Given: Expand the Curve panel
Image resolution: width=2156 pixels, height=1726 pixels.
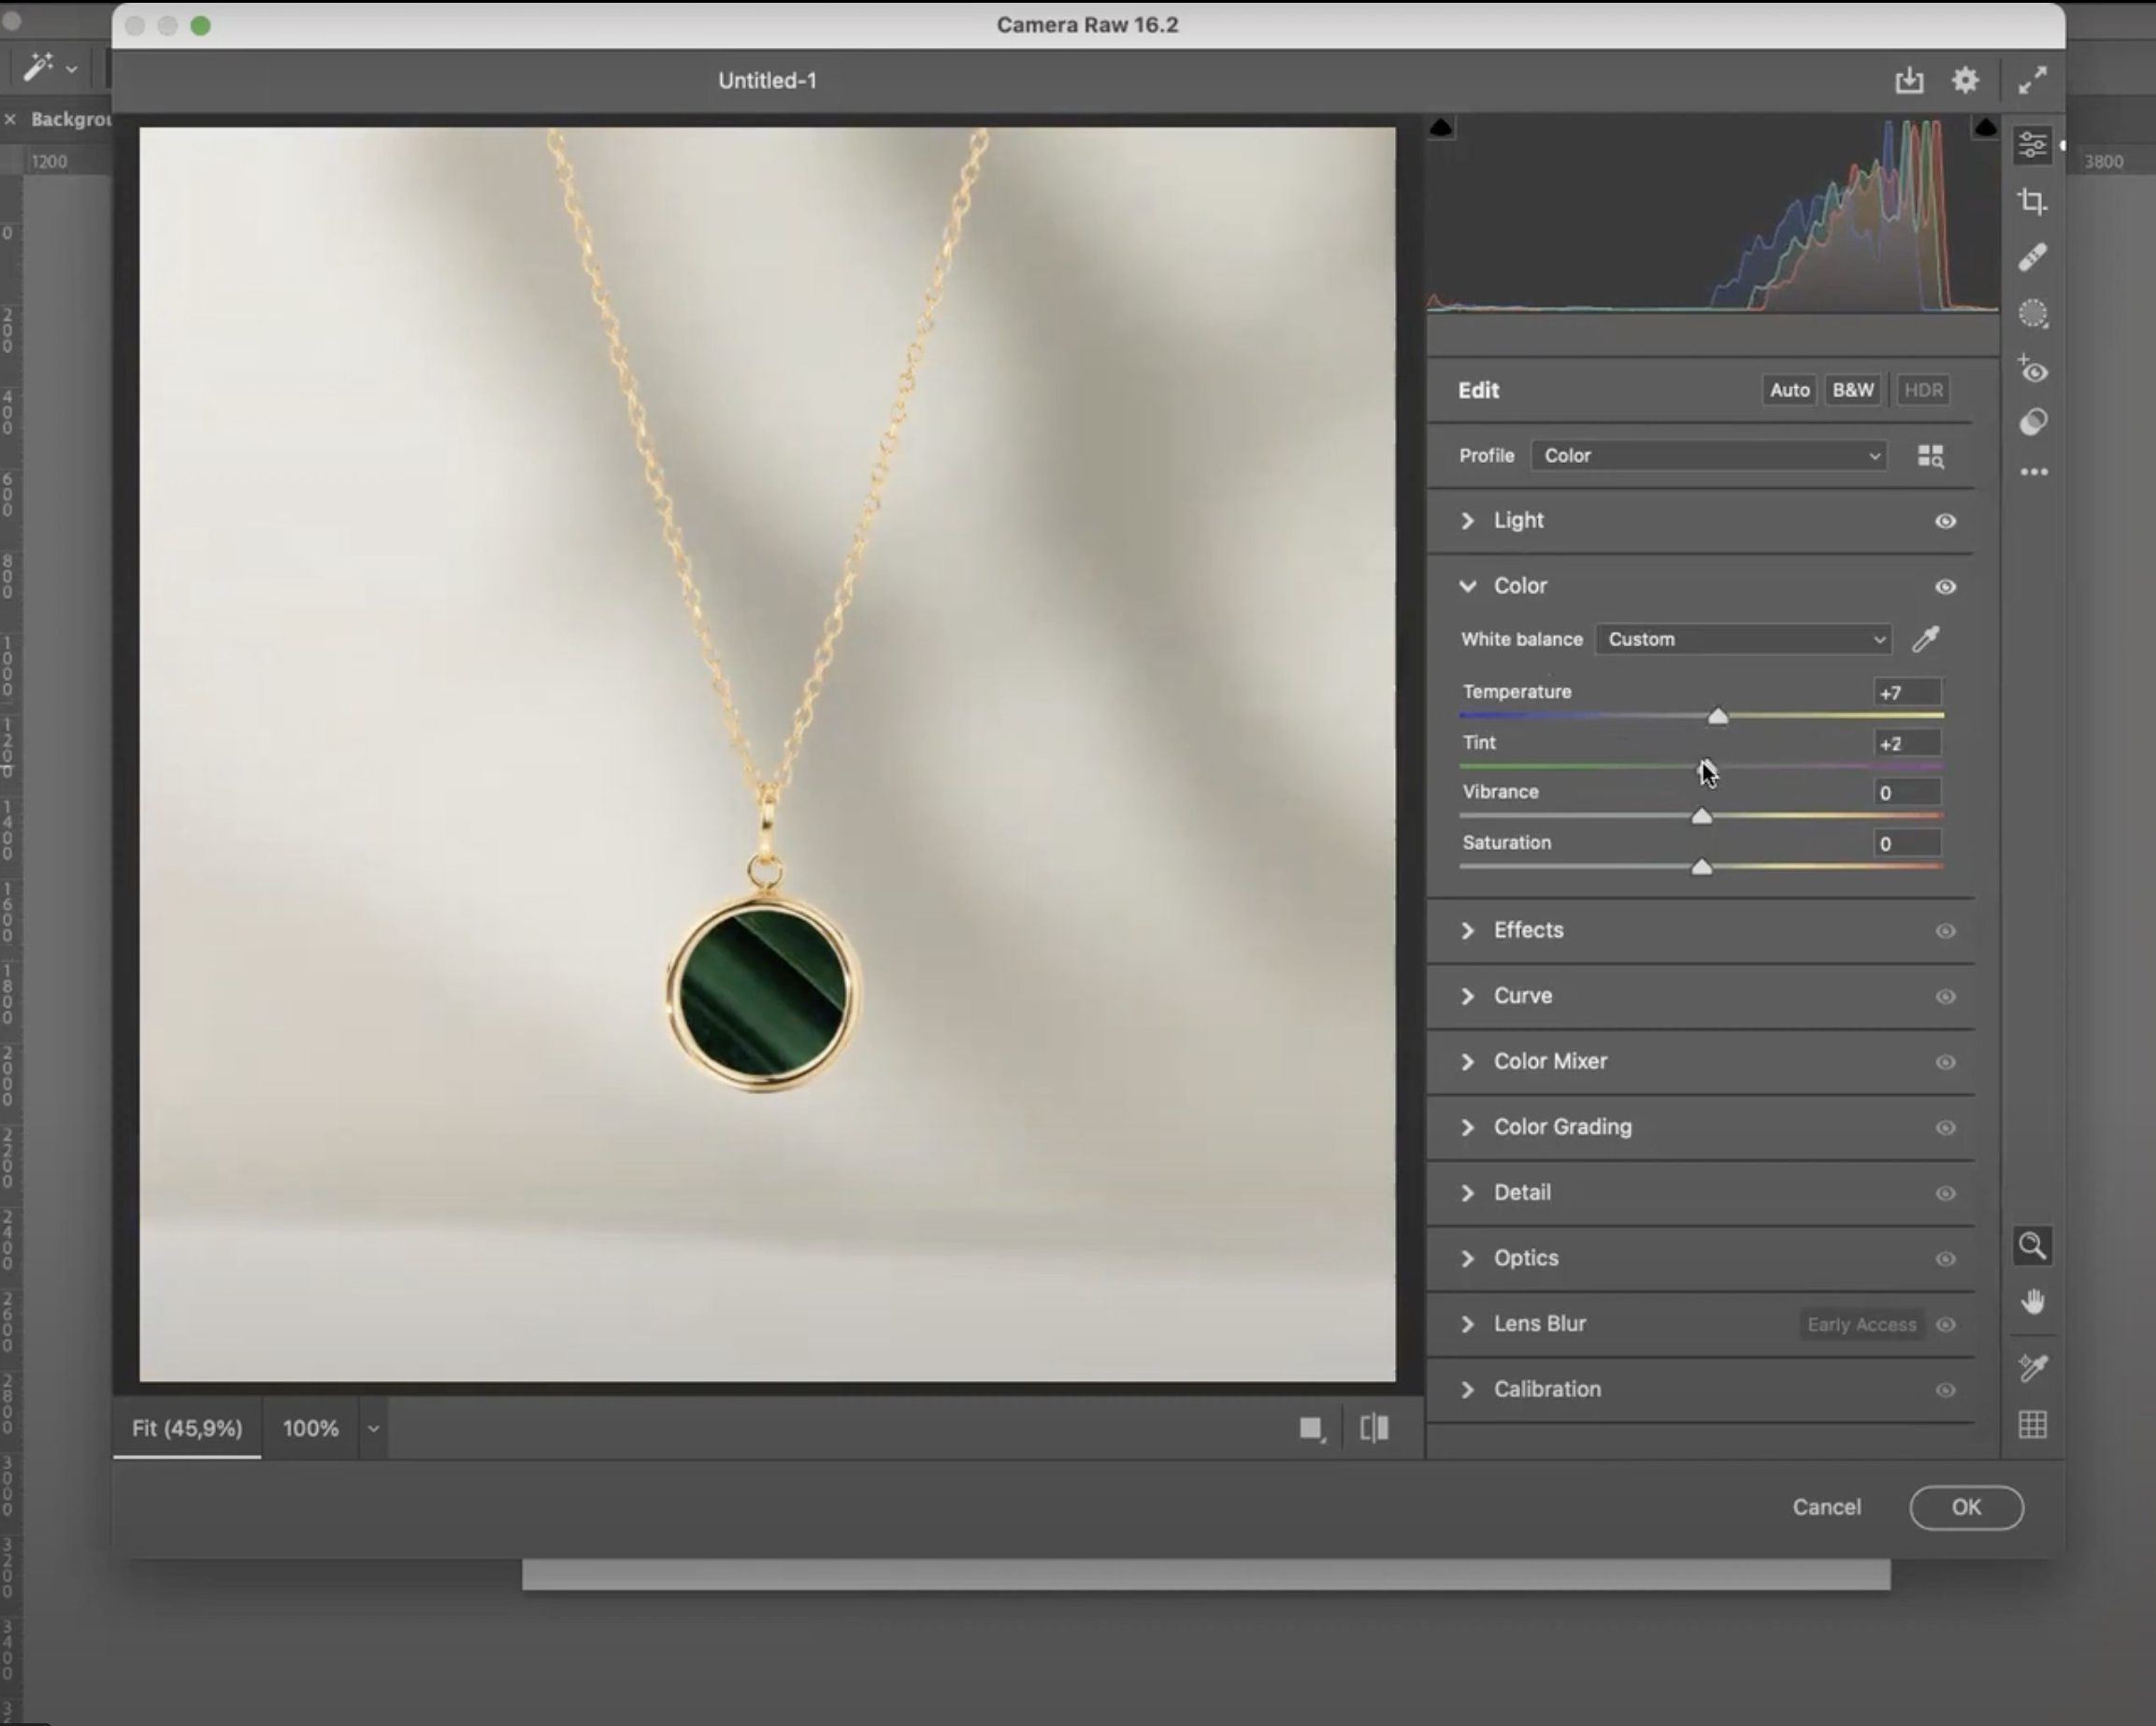Looking at the screenshot, I should (x=1467, y=996).
